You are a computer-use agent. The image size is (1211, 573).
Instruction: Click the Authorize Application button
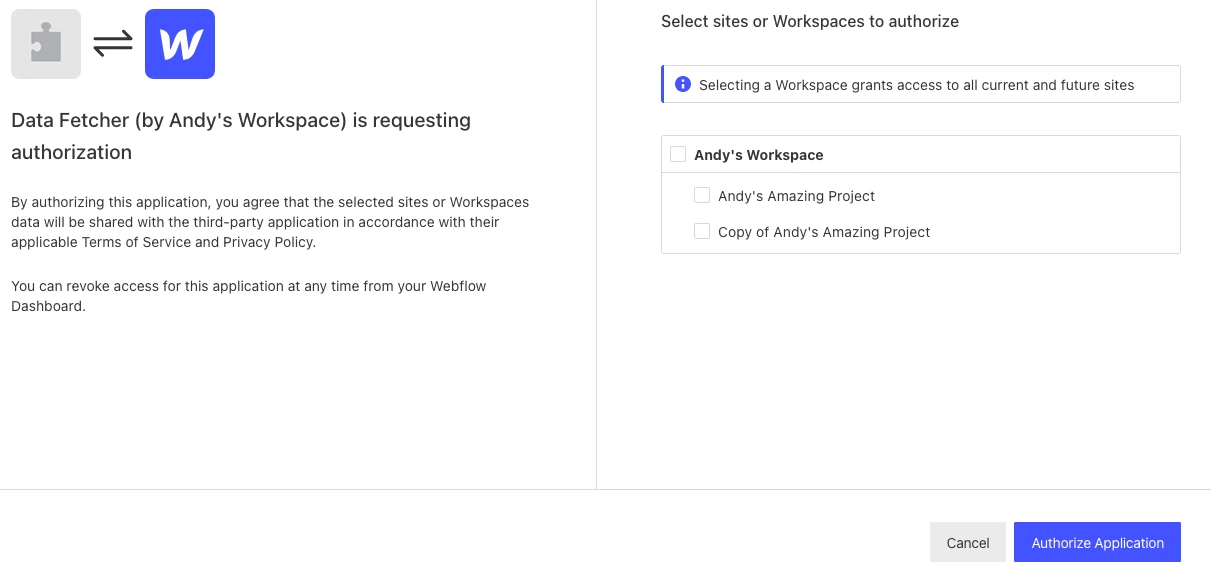coord(1097,542)
